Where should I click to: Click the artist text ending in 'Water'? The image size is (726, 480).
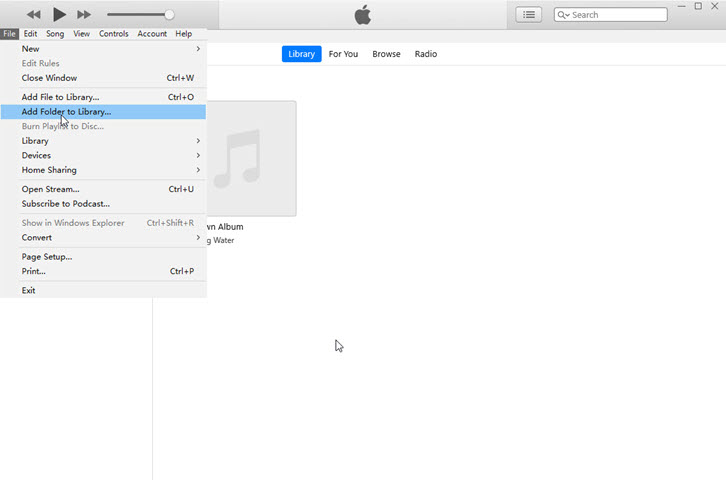pyautogui.click(x=220, y=240)
